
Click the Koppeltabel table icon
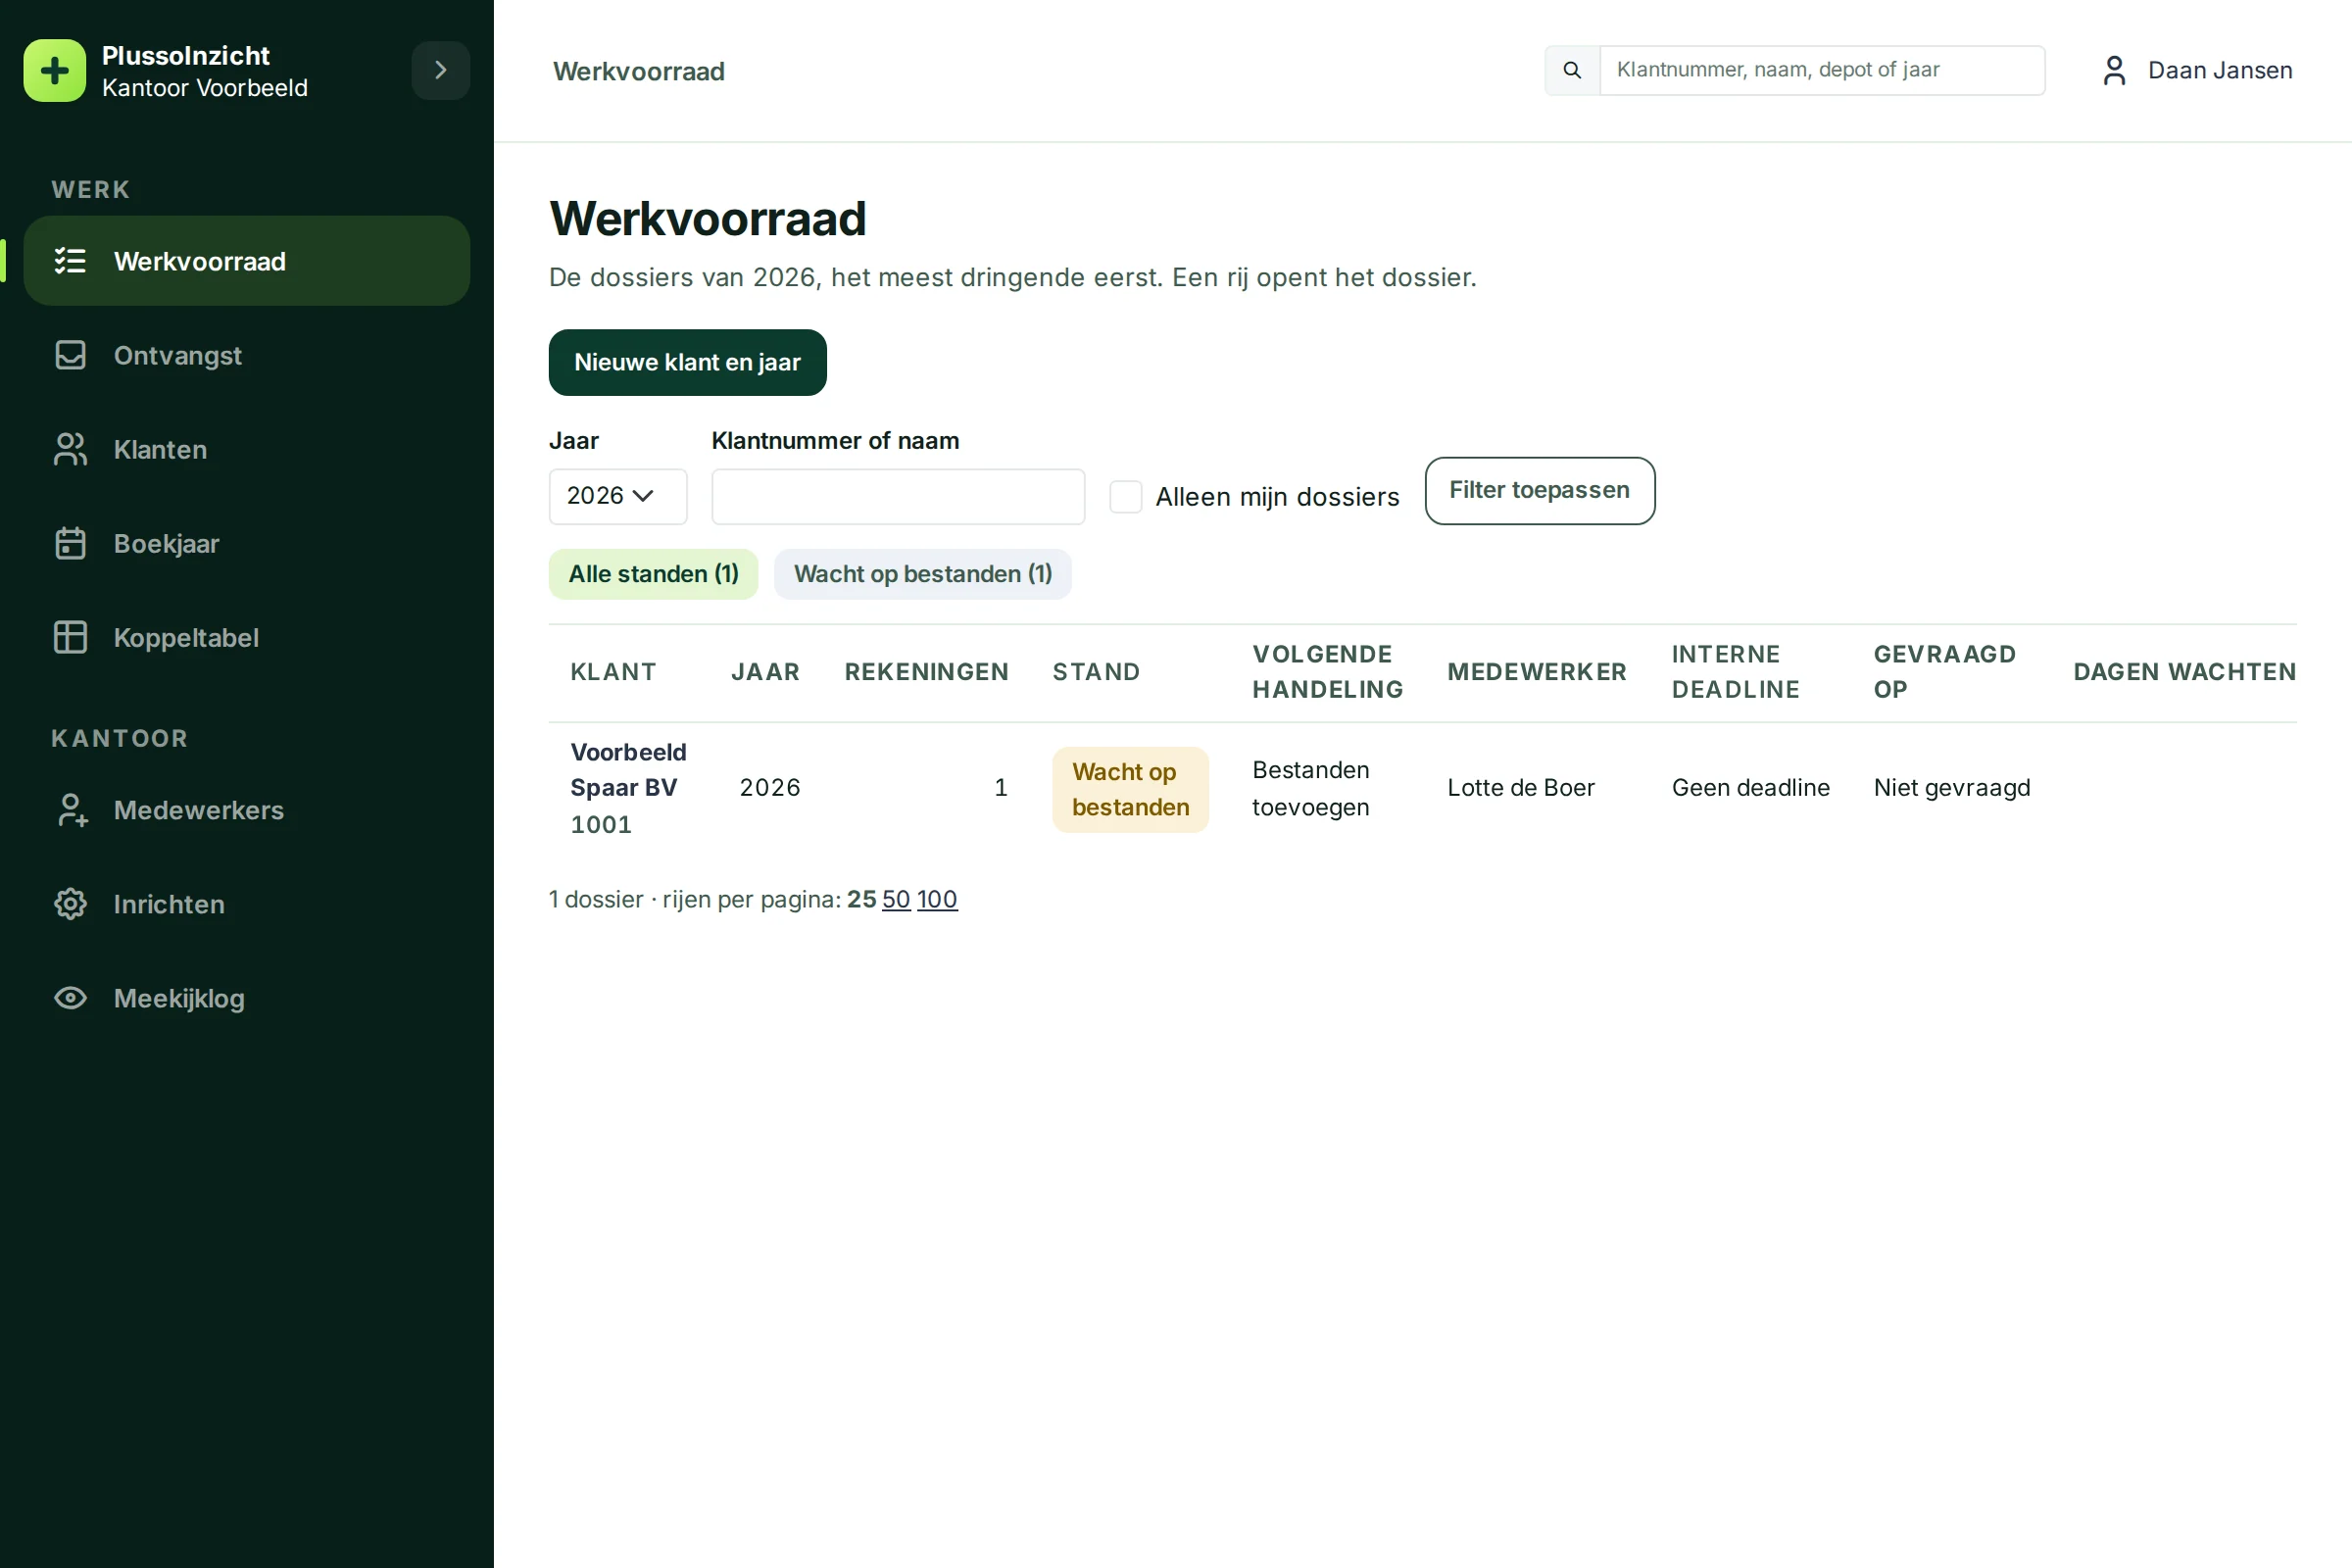pos(70,637)
